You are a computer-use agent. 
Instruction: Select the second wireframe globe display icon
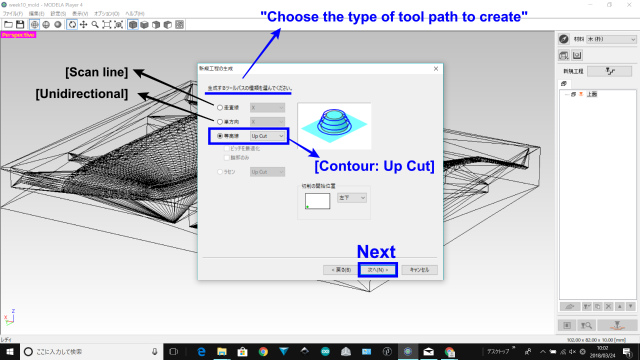coord(46,25)
